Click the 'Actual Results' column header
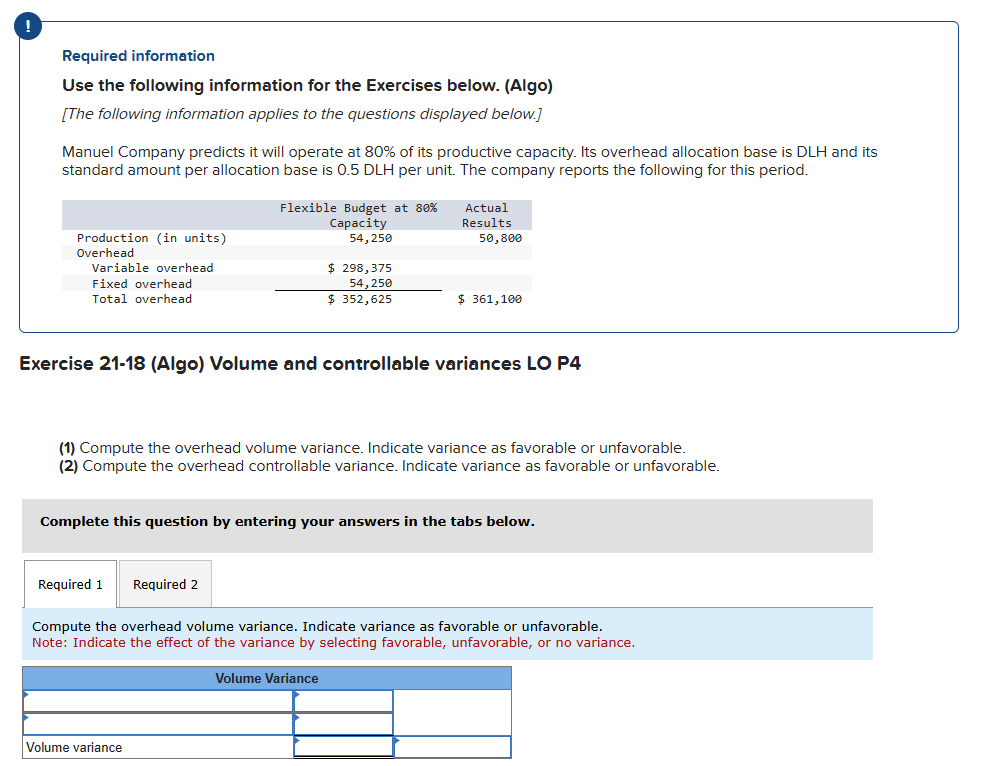The image size is (1000, 766). (487, 216)
